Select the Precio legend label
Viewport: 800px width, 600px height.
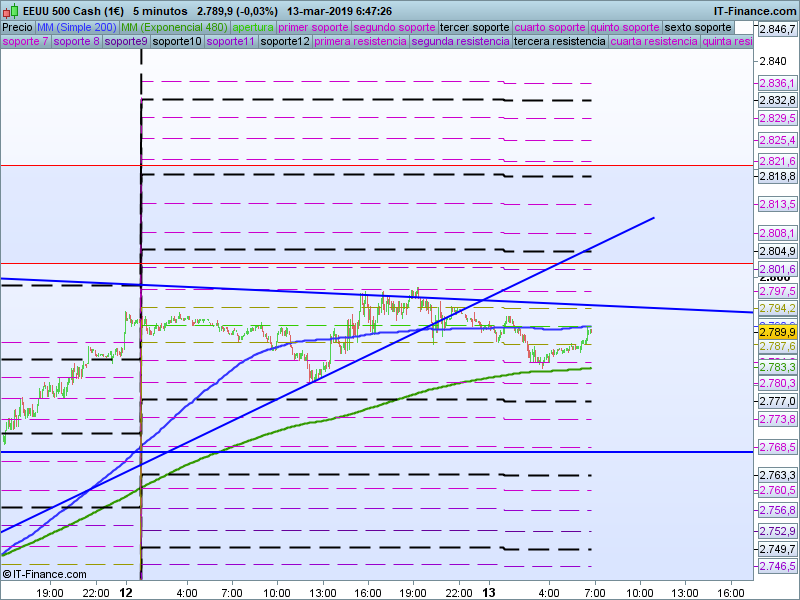click(x=17, y=28)
